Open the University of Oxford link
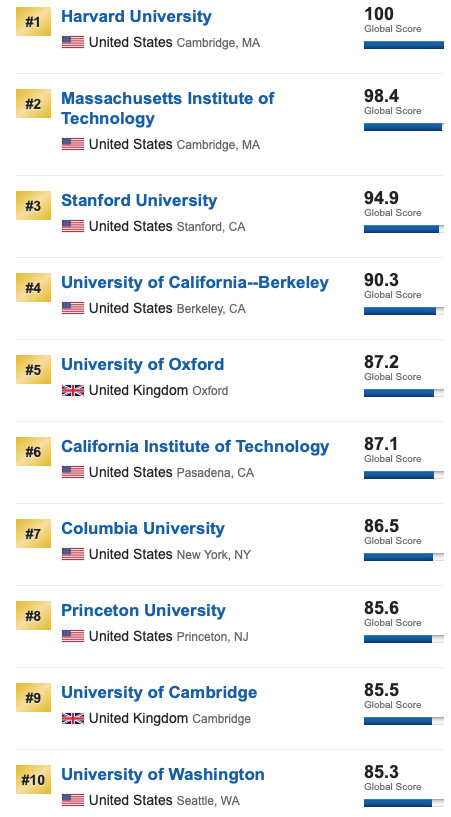 pyautogui.click(x=143, y=364)
